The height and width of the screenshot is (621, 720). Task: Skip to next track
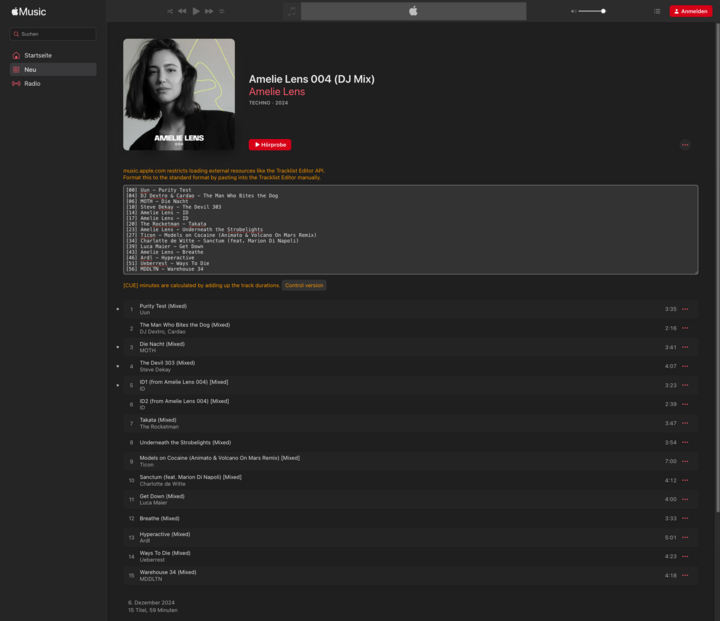pos(209,11)
